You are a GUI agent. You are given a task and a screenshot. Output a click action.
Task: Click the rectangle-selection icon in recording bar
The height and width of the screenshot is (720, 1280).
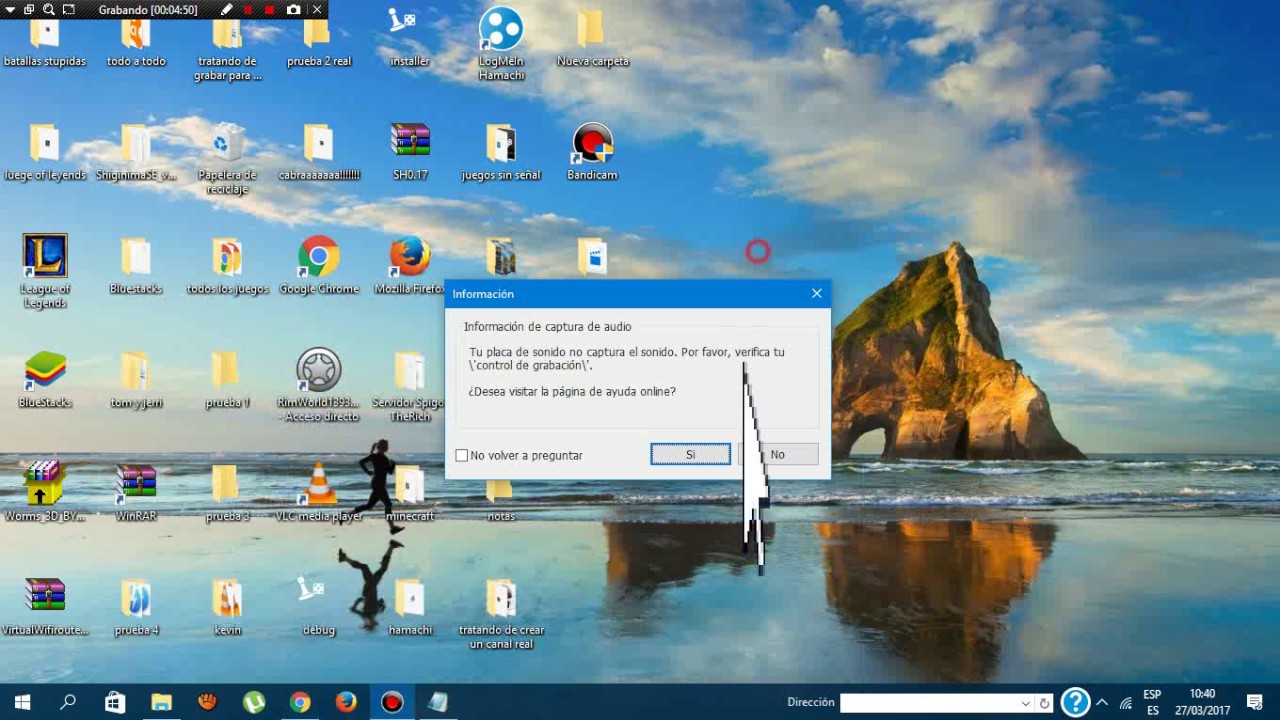(68, 10)
